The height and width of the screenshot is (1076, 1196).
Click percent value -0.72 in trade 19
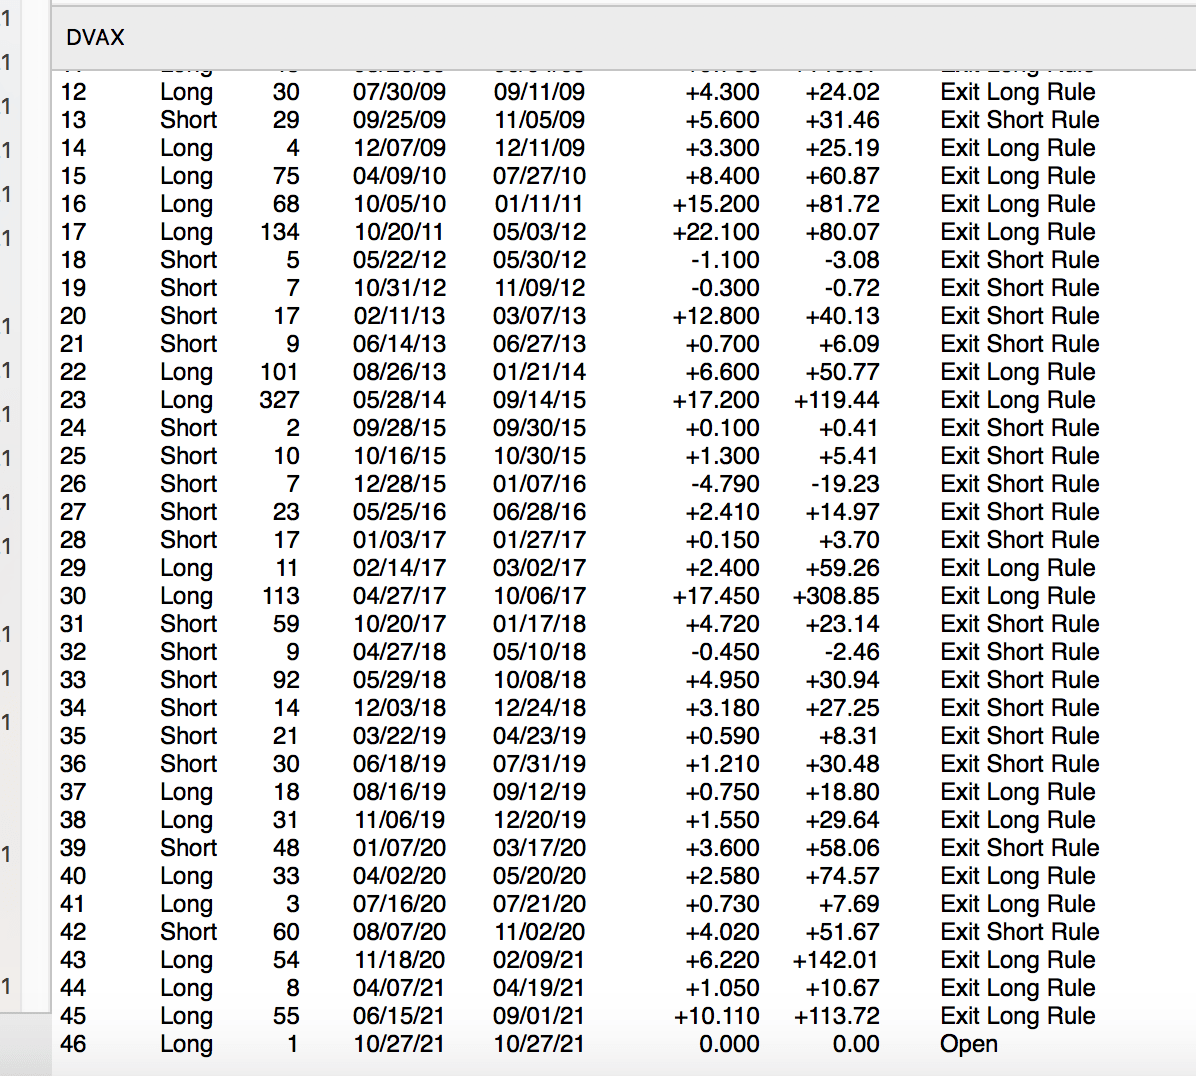pos(851,288)
